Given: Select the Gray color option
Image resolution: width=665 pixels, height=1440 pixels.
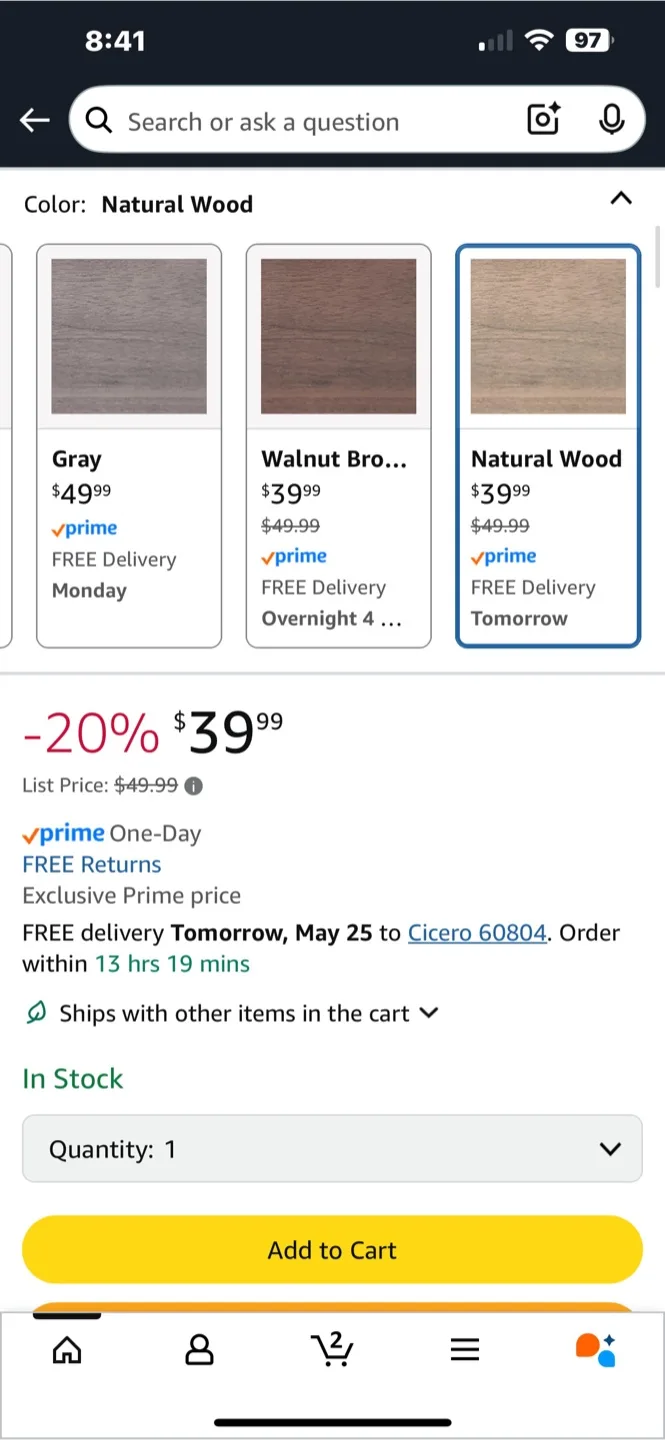Looking at the screenshot, I should click(x=129, y=446).
